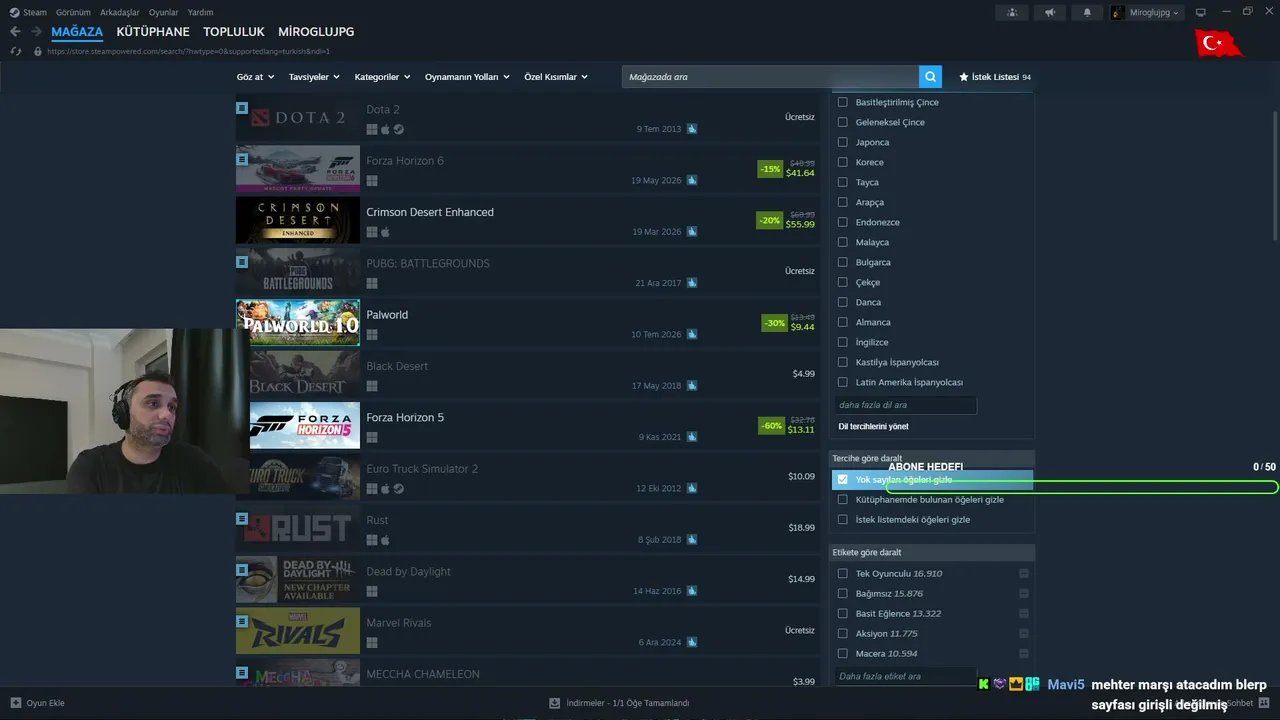Open the Steam menu

(x=28, y=12)
